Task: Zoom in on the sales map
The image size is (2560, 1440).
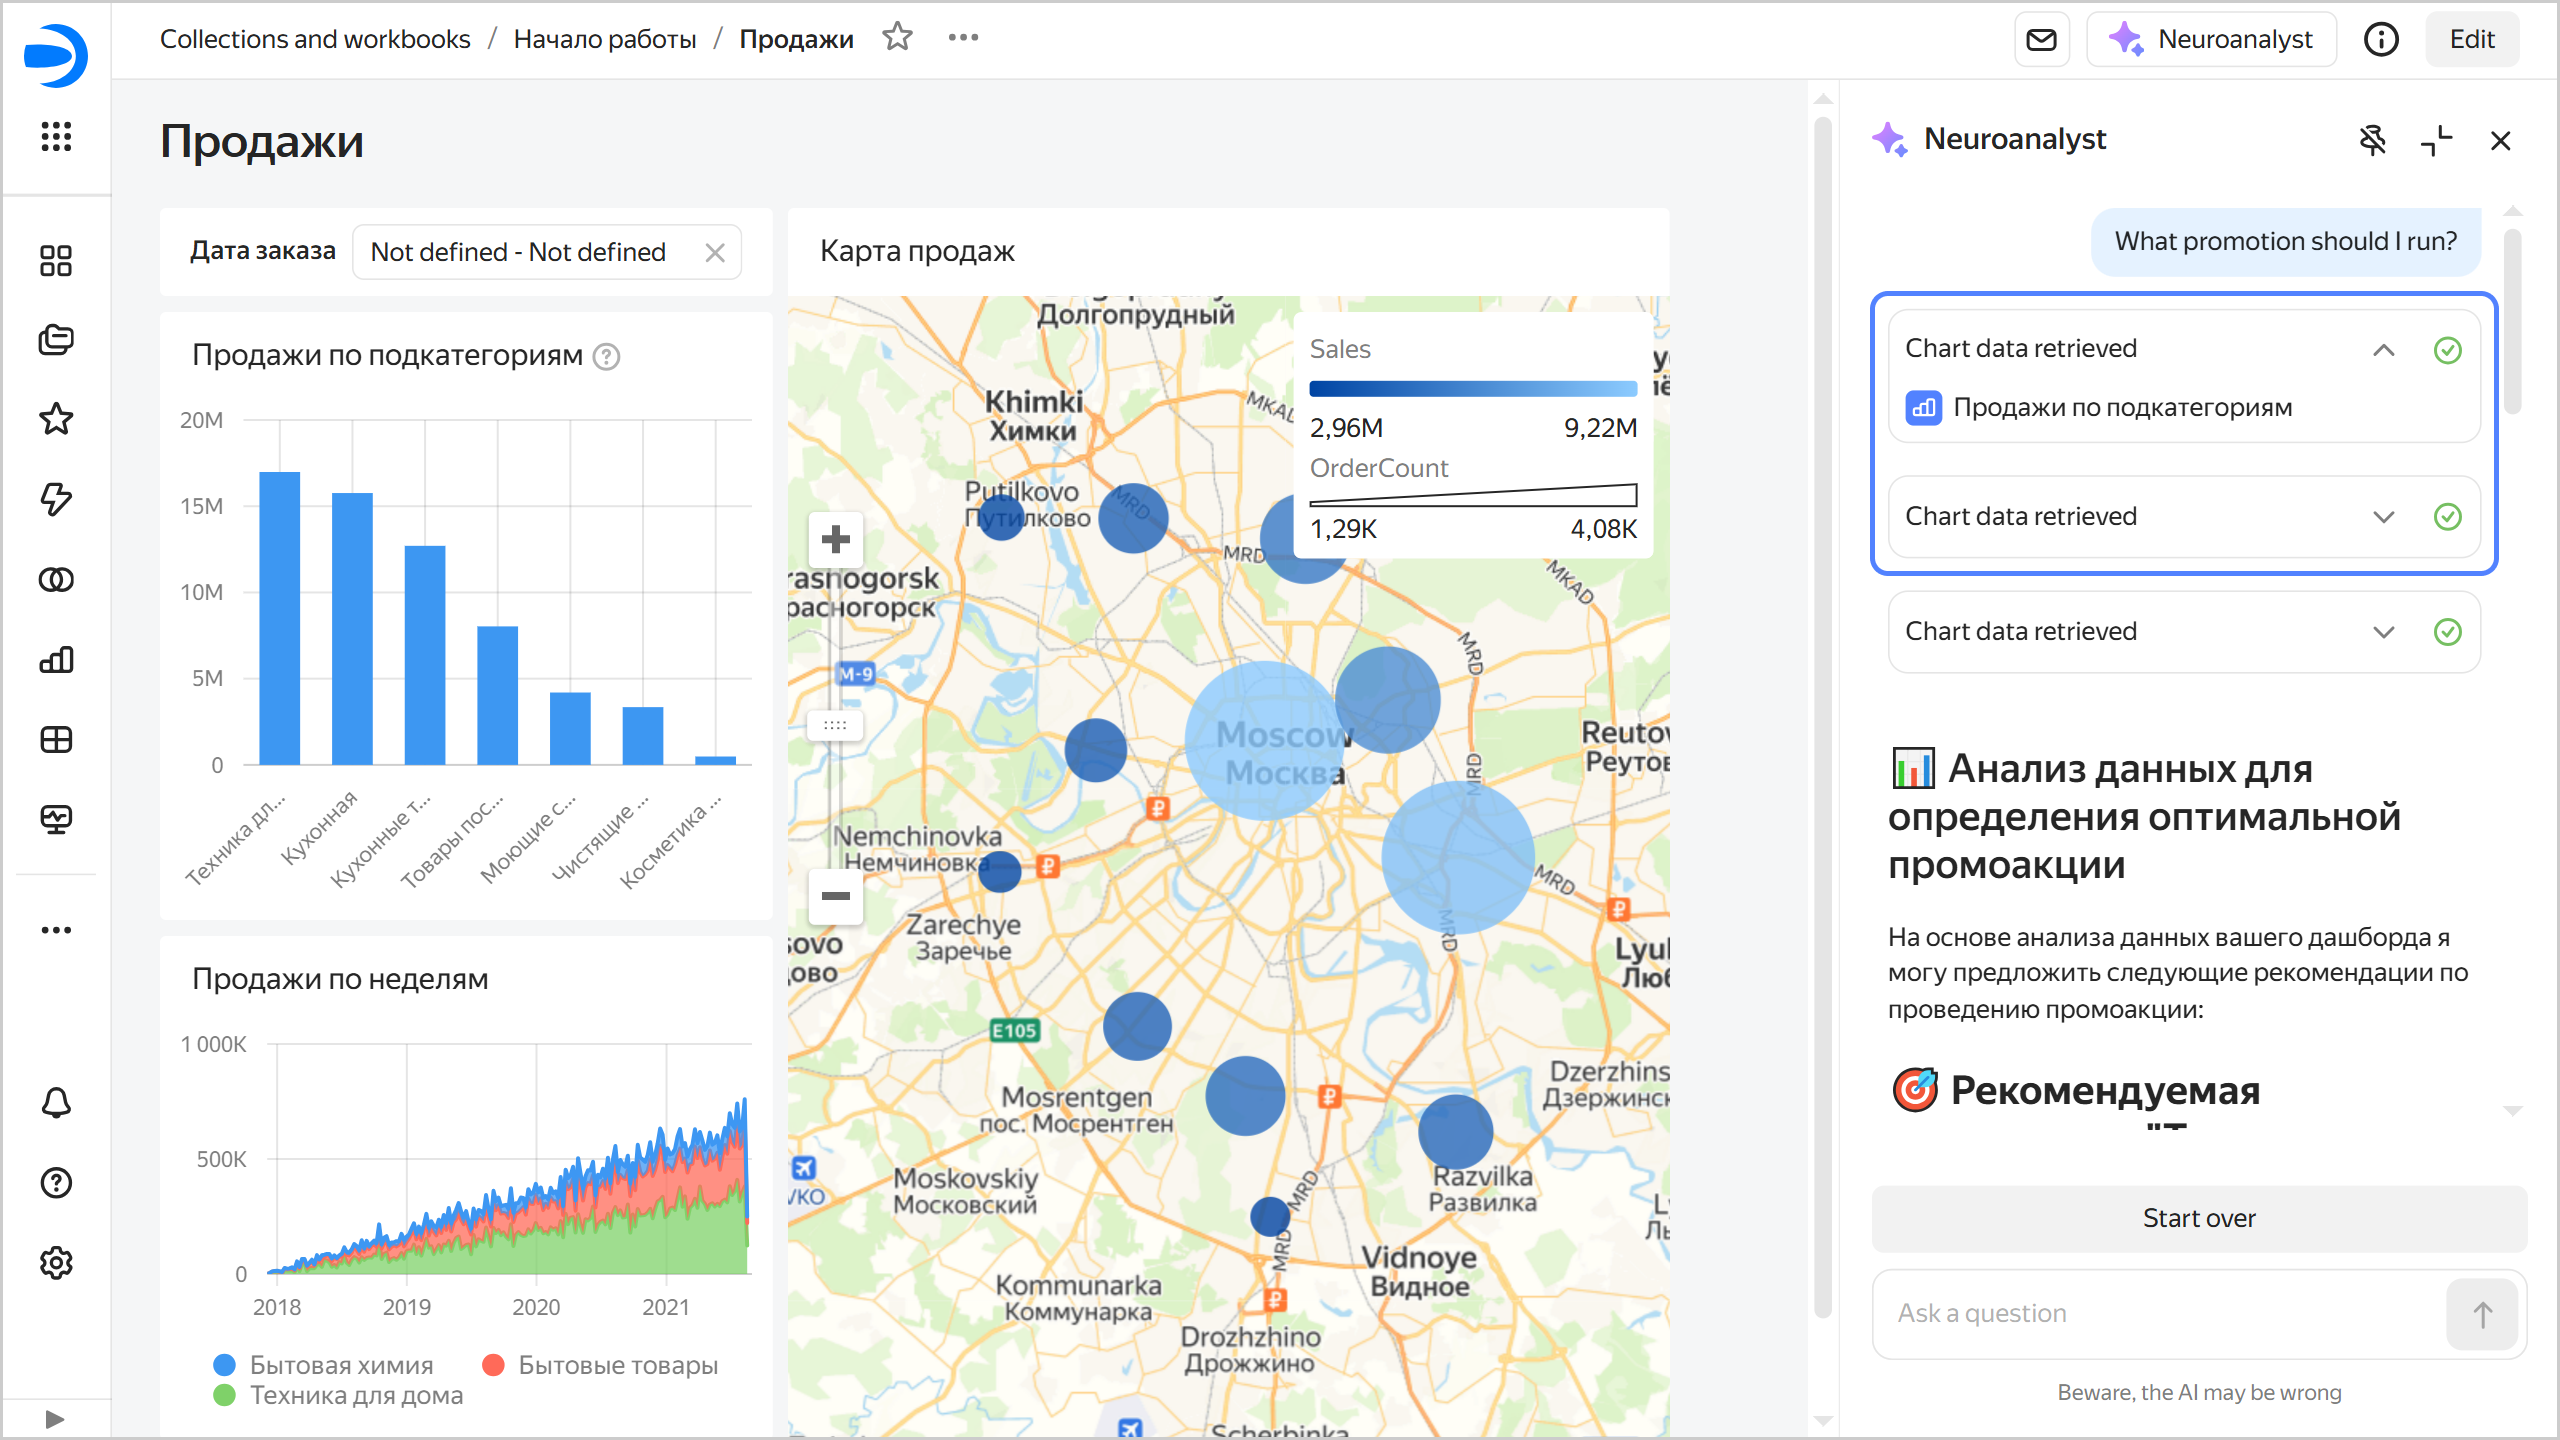Action: [835, 540]
